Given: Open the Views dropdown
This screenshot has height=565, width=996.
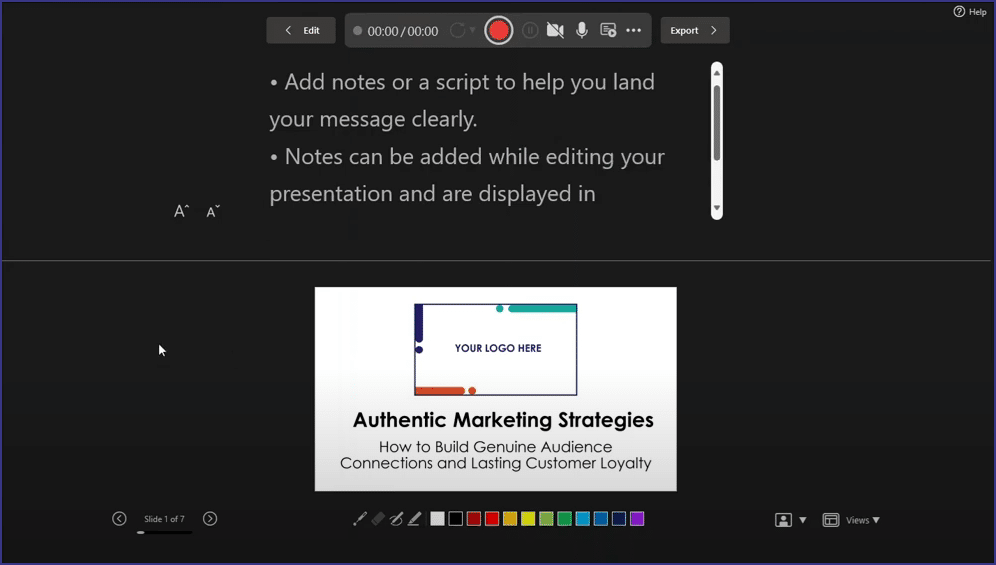Looking at the screenshot, I should 863,520.
